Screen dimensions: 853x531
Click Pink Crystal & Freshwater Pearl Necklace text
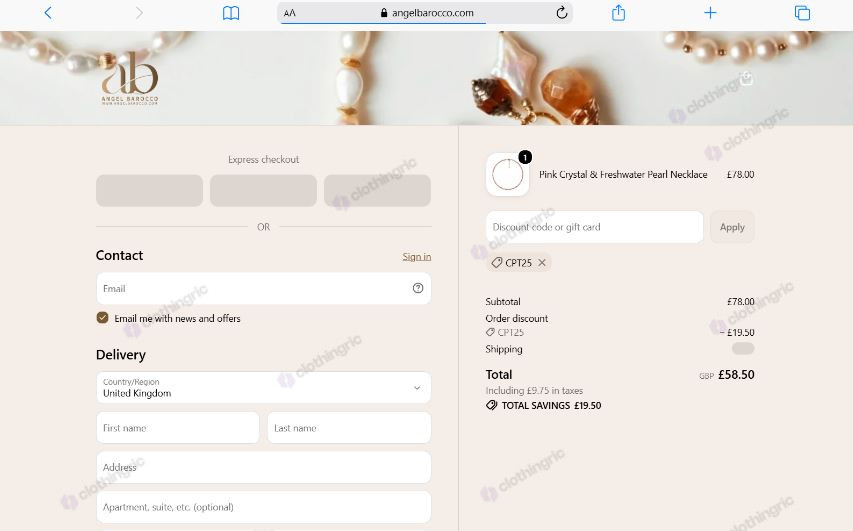click(623, 175)
